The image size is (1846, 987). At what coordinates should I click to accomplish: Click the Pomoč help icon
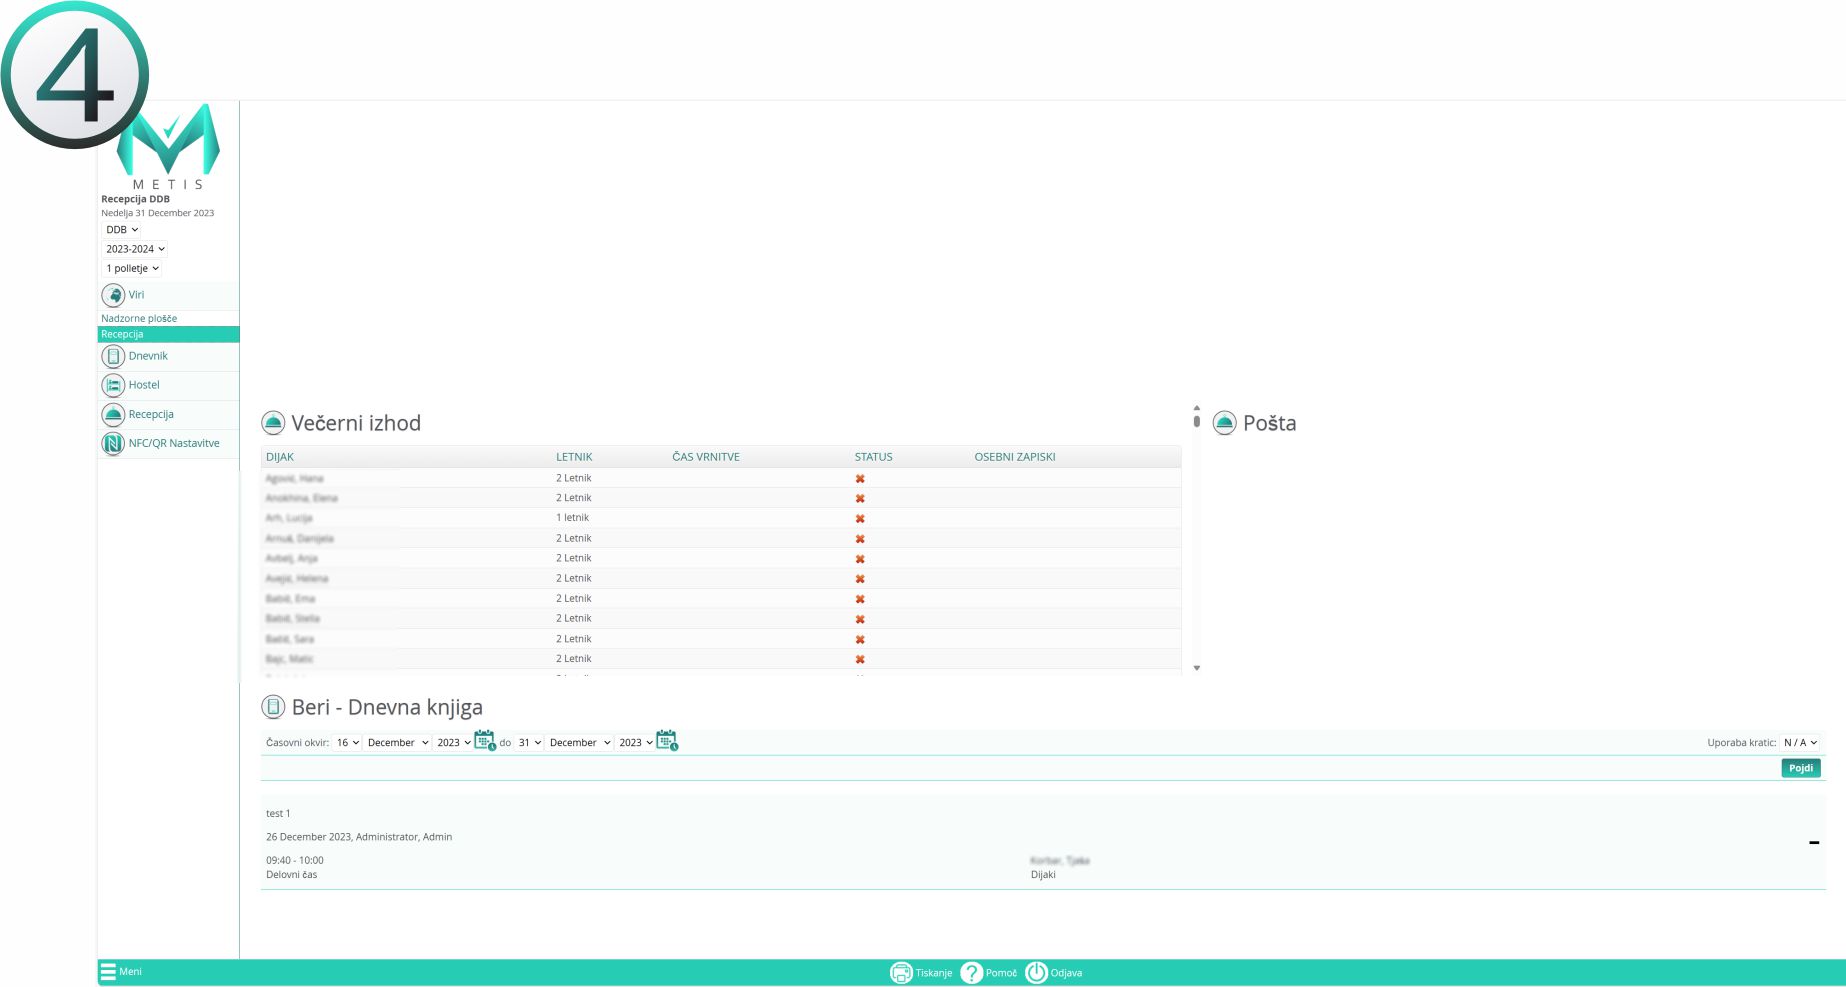pos(971,973)
